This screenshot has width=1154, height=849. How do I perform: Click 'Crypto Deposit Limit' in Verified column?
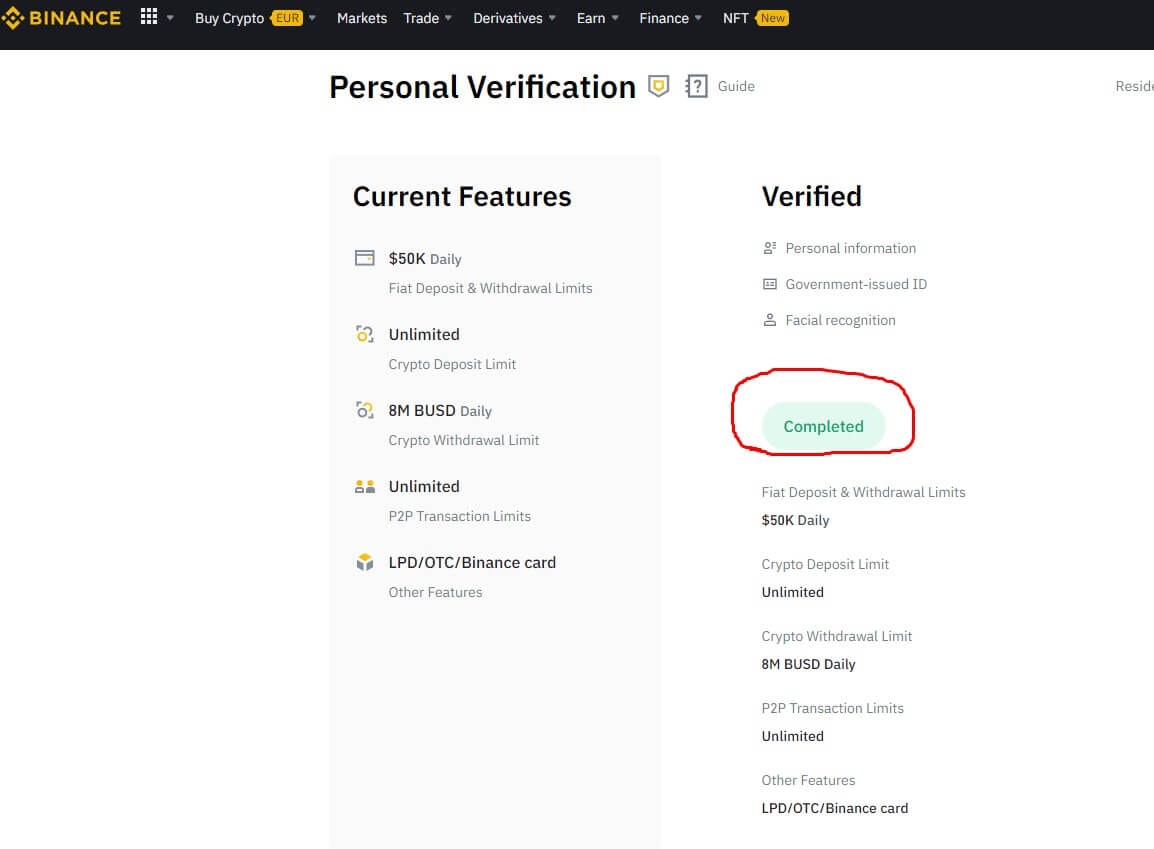coord(825,564)
